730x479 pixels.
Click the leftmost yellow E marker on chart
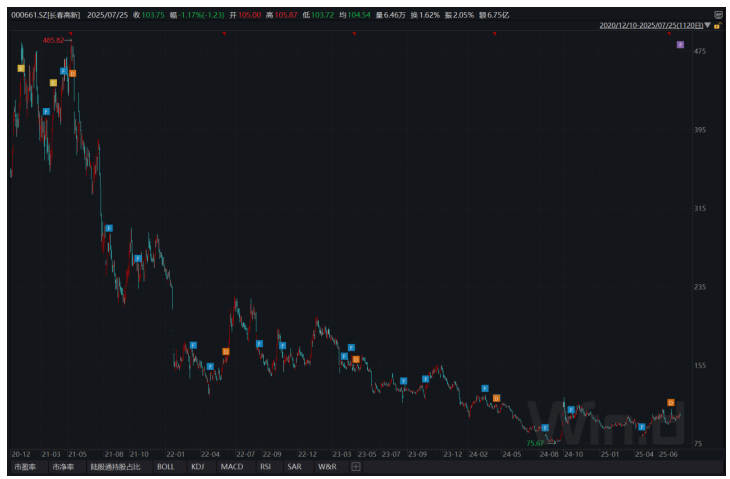click(x=21, y=68)
